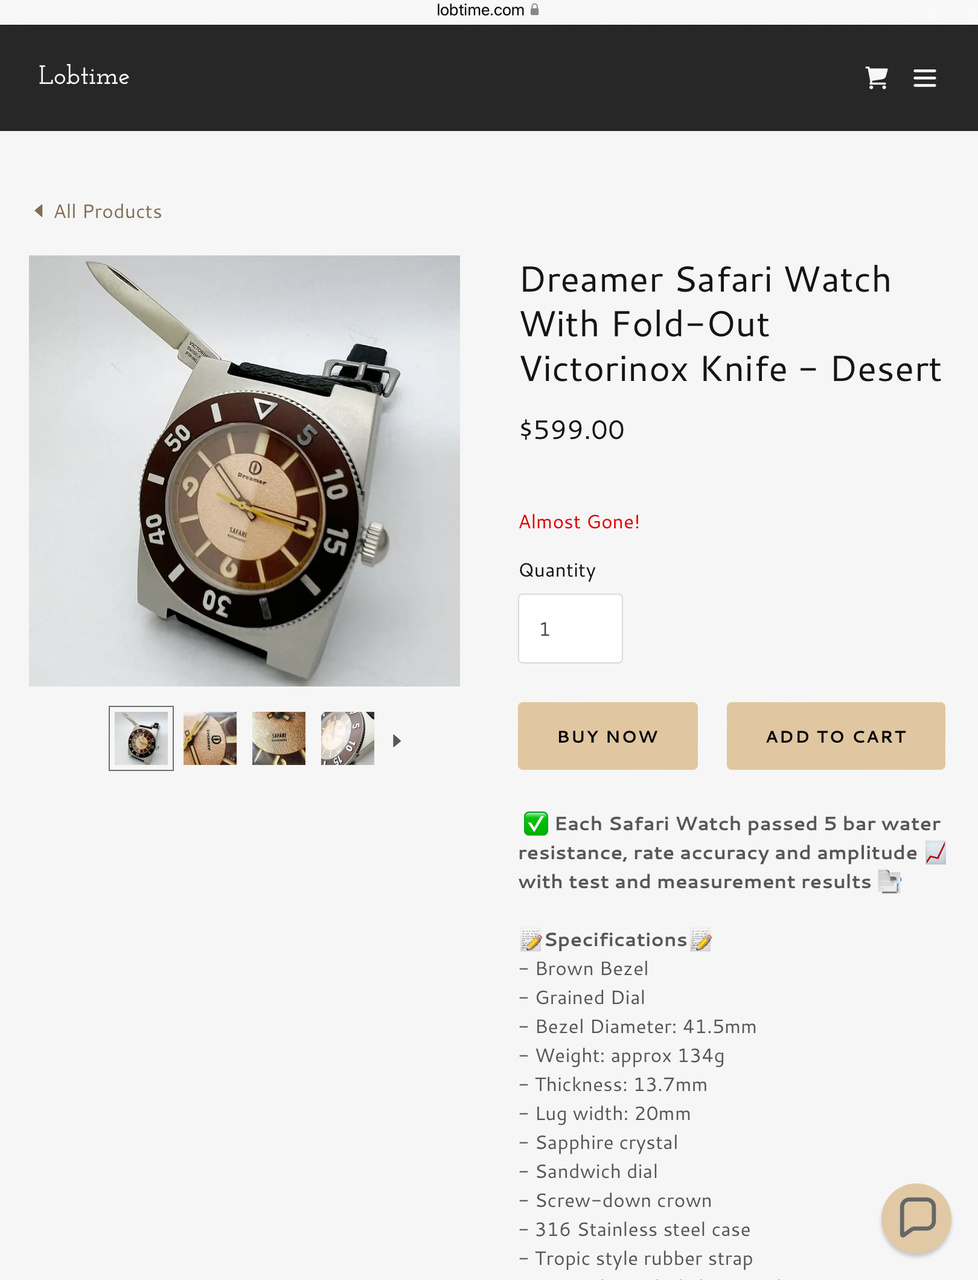
Task: Click the back arrow beside All Products
Action: pyautogui.click(x=39, y=211)
